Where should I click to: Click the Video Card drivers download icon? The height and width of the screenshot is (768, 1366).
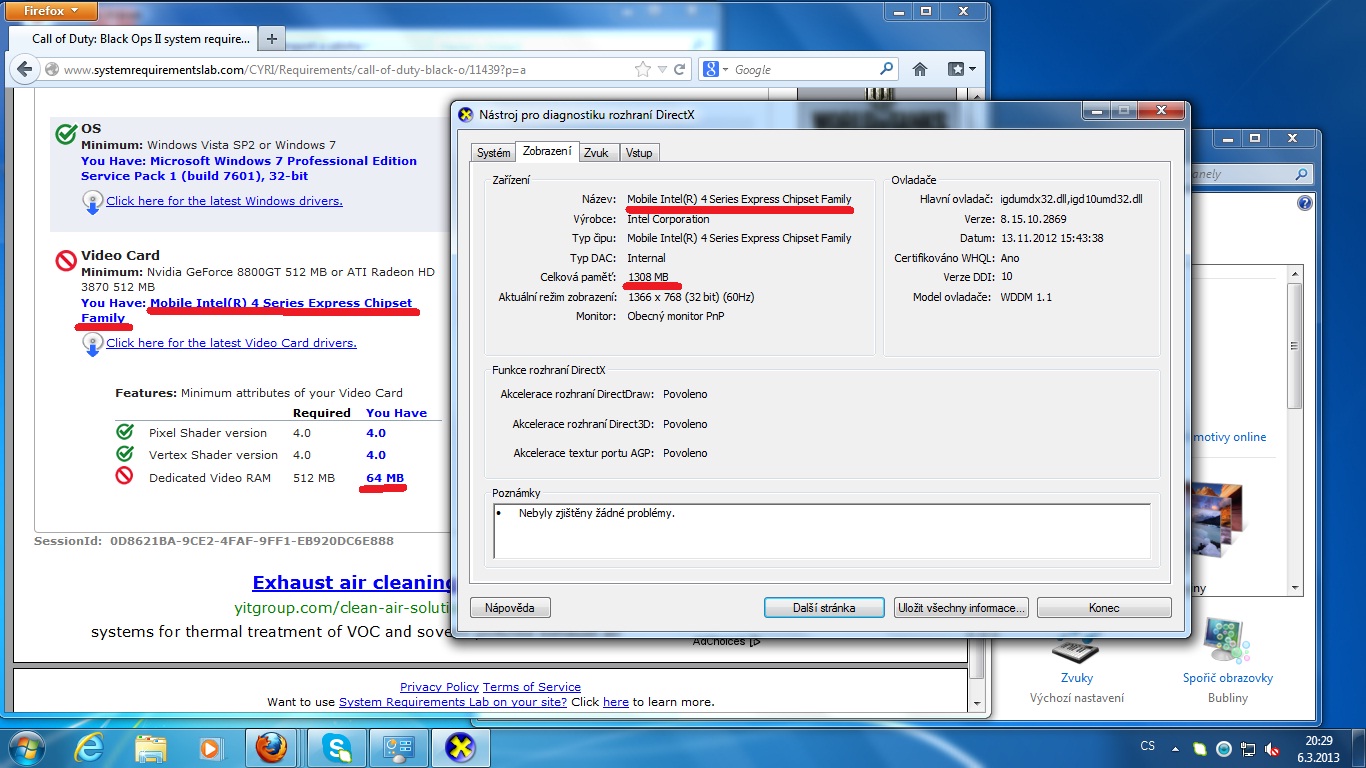click(92, 344)
